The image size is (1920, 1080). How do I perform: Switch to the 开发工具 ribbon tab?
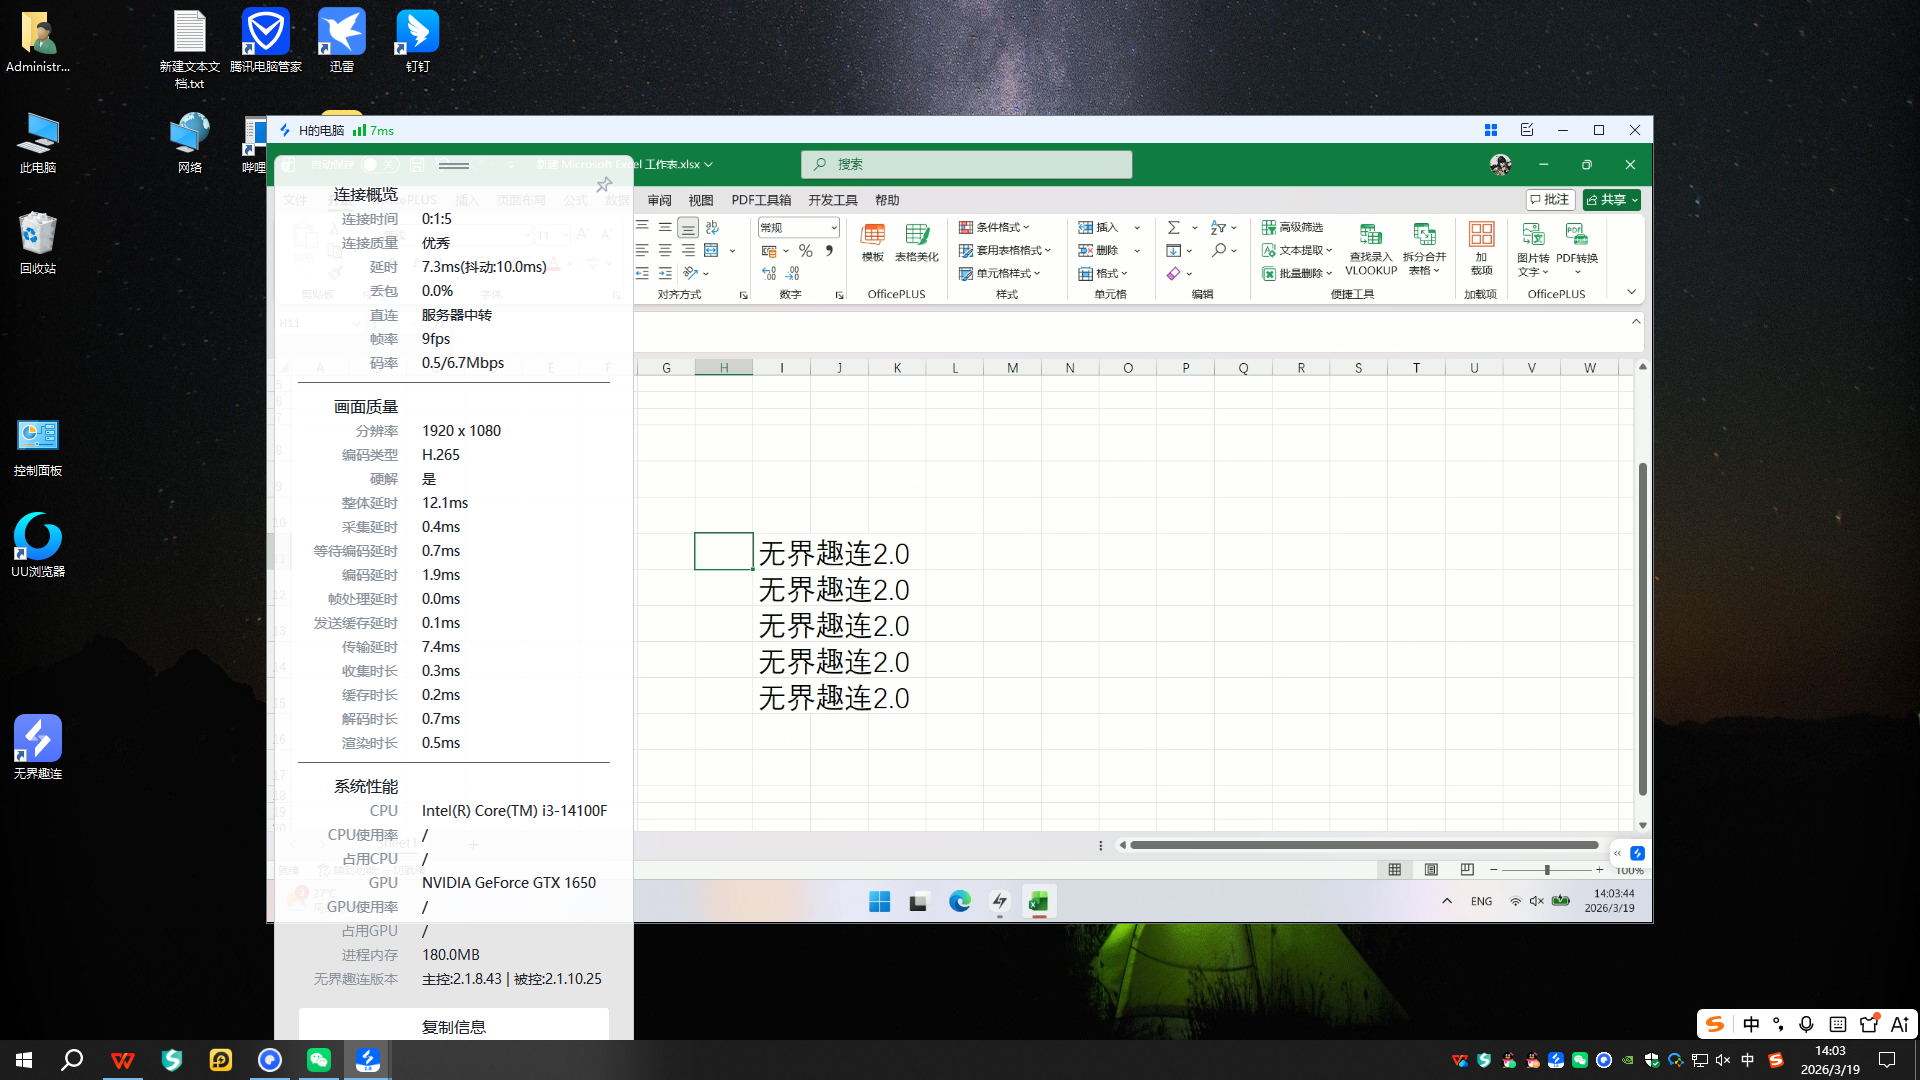point(832,200)
